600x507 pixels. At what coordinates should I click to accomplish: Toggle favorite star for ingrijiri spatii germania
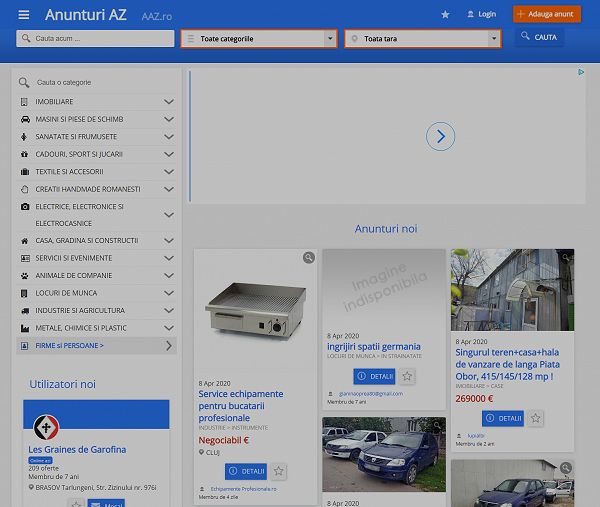pos(407,377)
